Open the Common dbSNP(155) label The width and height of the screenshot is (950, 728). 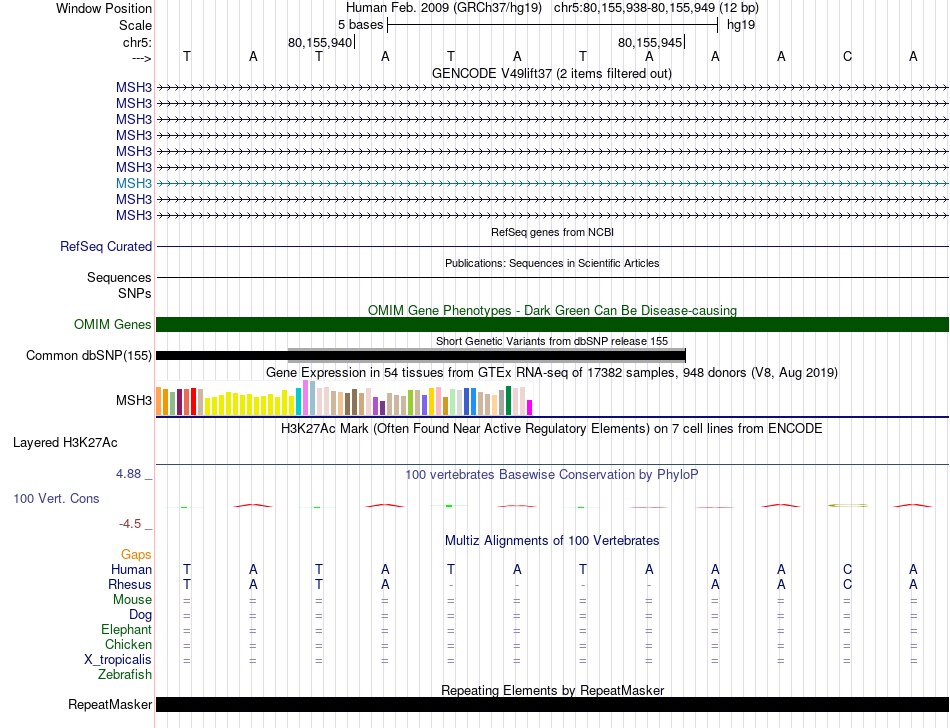(x=89, y=356)
